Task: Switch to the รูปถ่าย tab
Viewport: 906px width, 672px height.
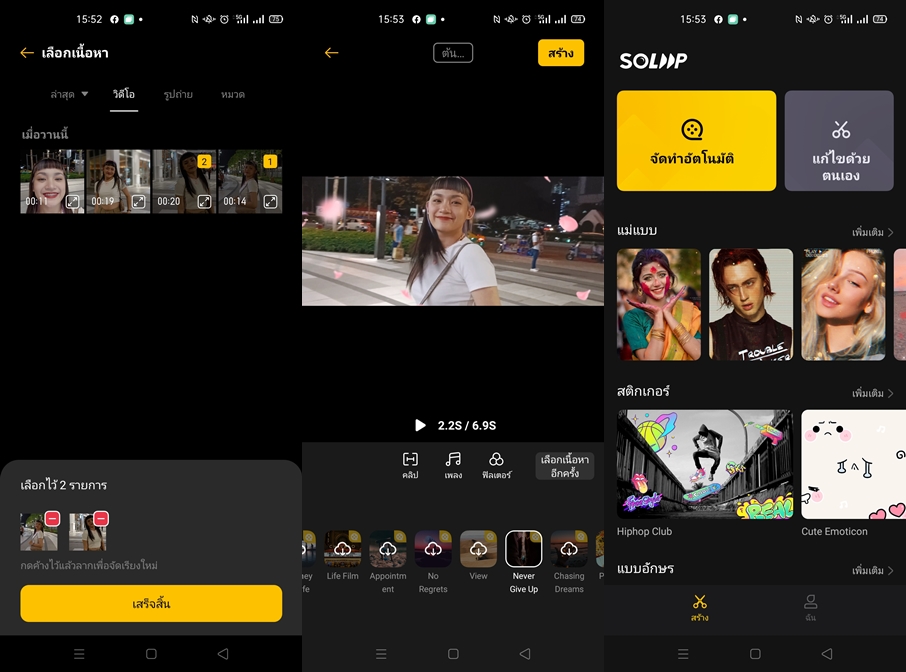Action: 178,94
